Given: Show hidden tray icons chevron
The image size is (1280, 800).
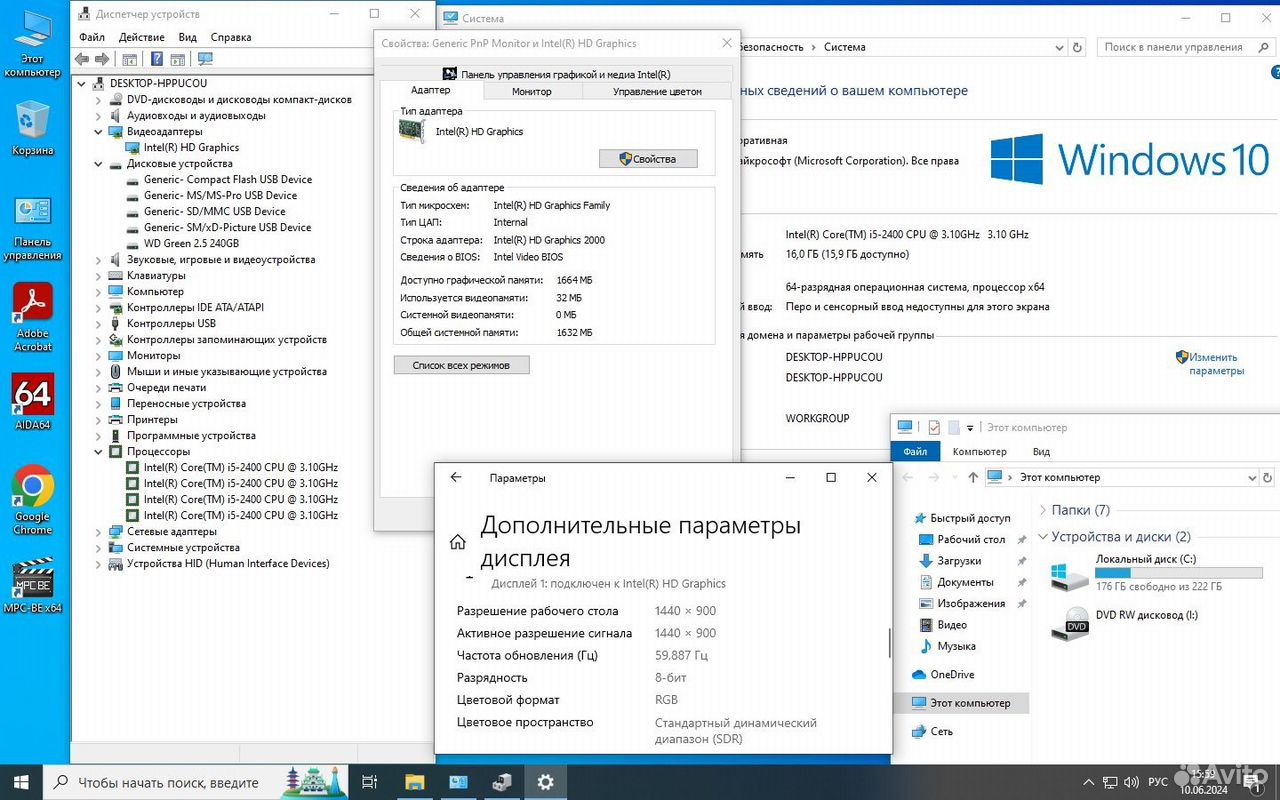Looking at the screenshot, I should point(1088,782).
